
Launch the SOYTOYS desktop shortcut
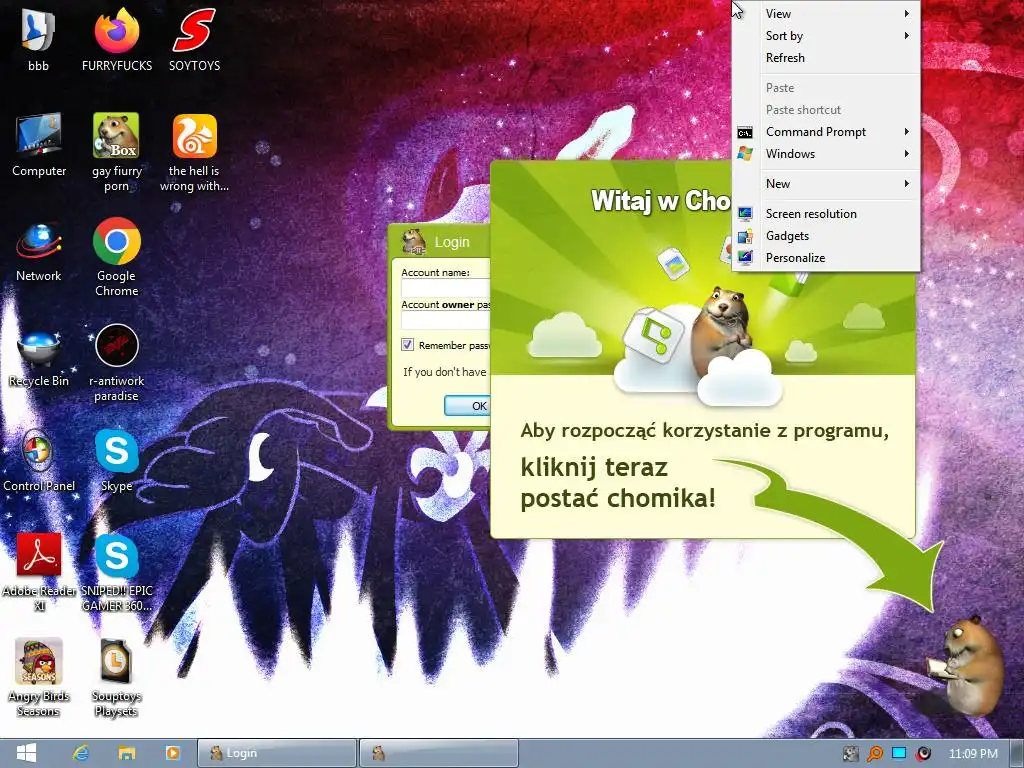point(194,39)
